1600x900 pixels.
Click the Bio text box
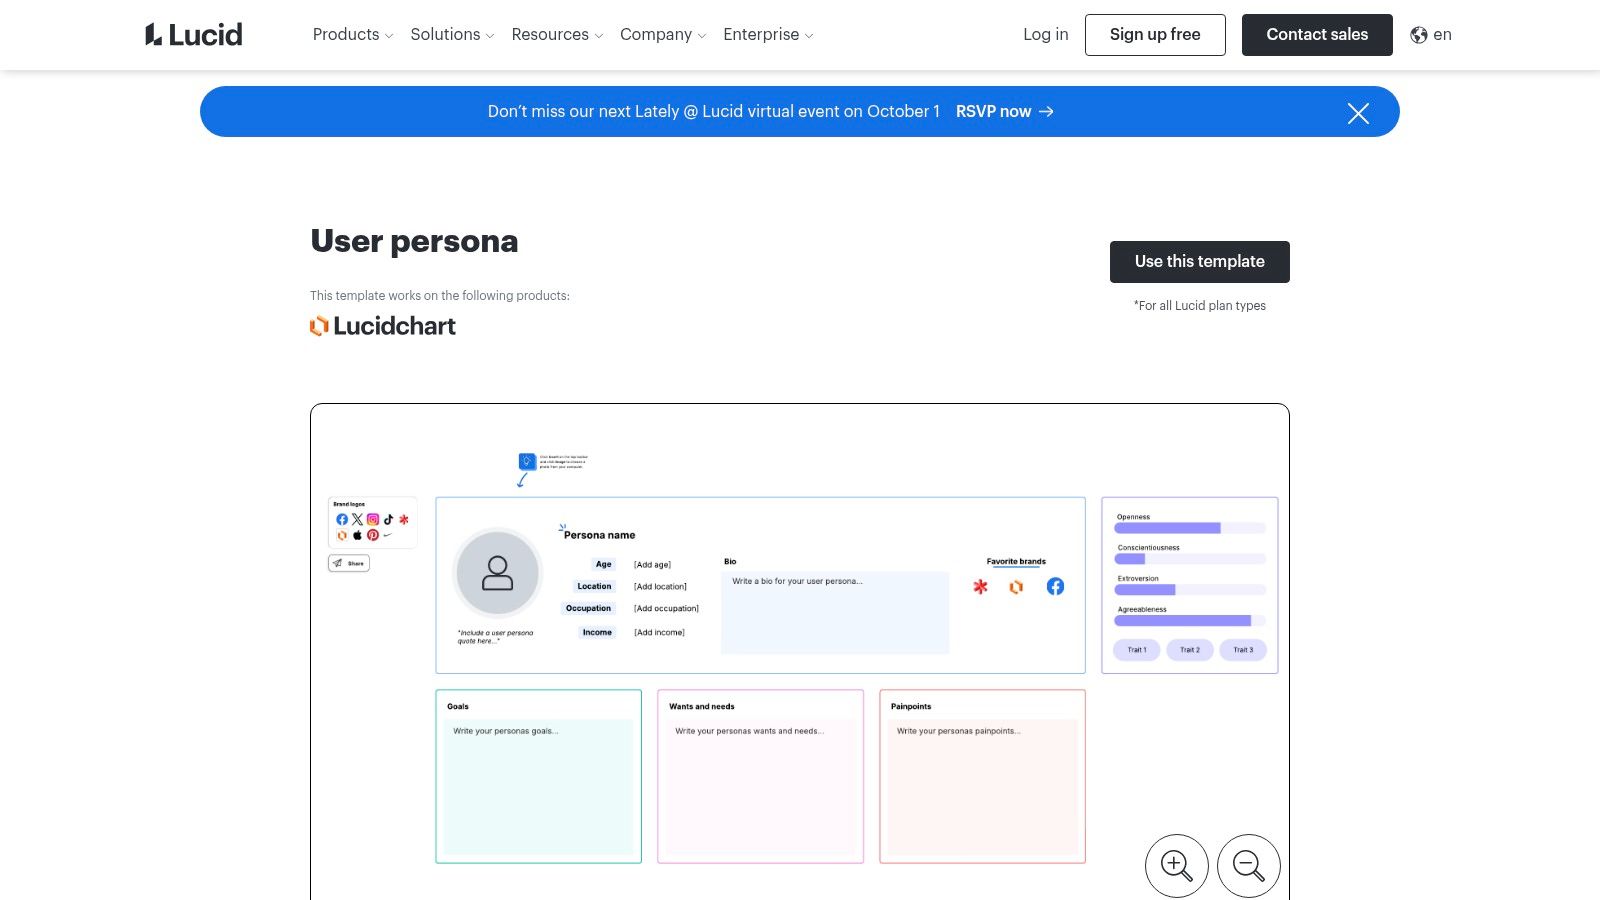tap(835, 613)
